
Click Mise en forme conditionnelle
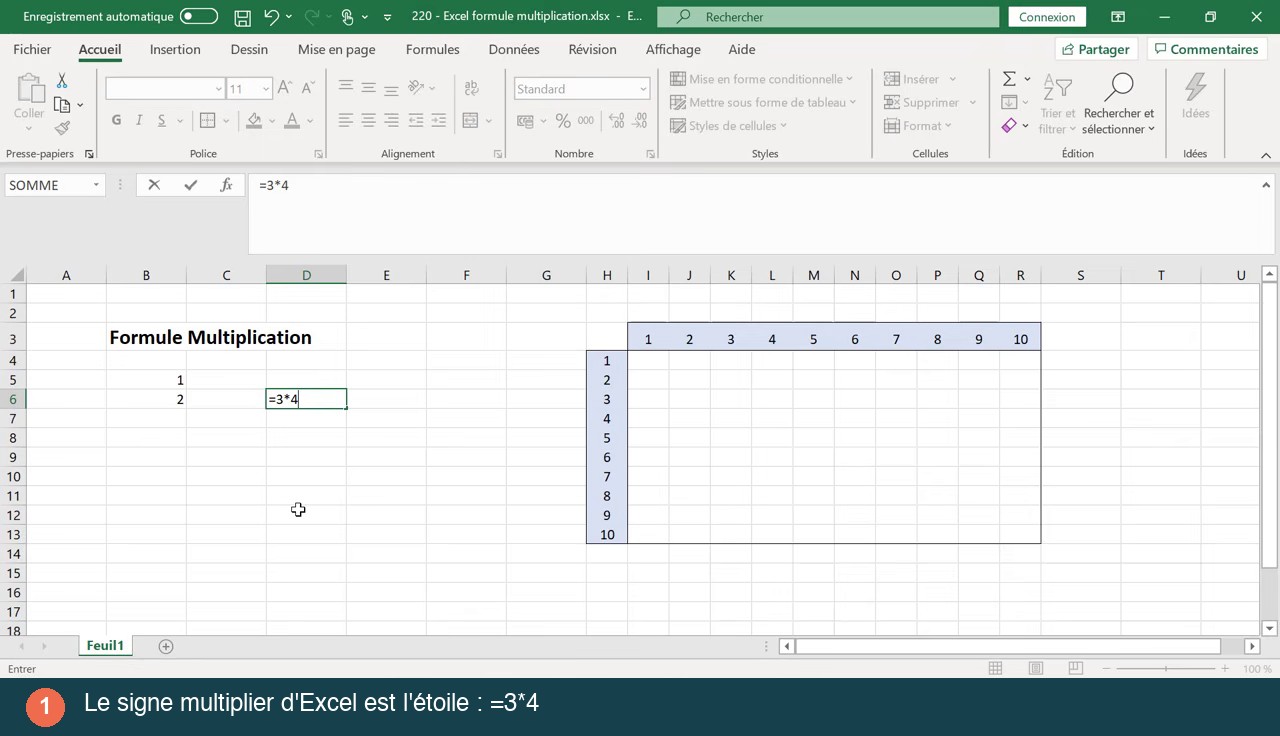(761, 79)
